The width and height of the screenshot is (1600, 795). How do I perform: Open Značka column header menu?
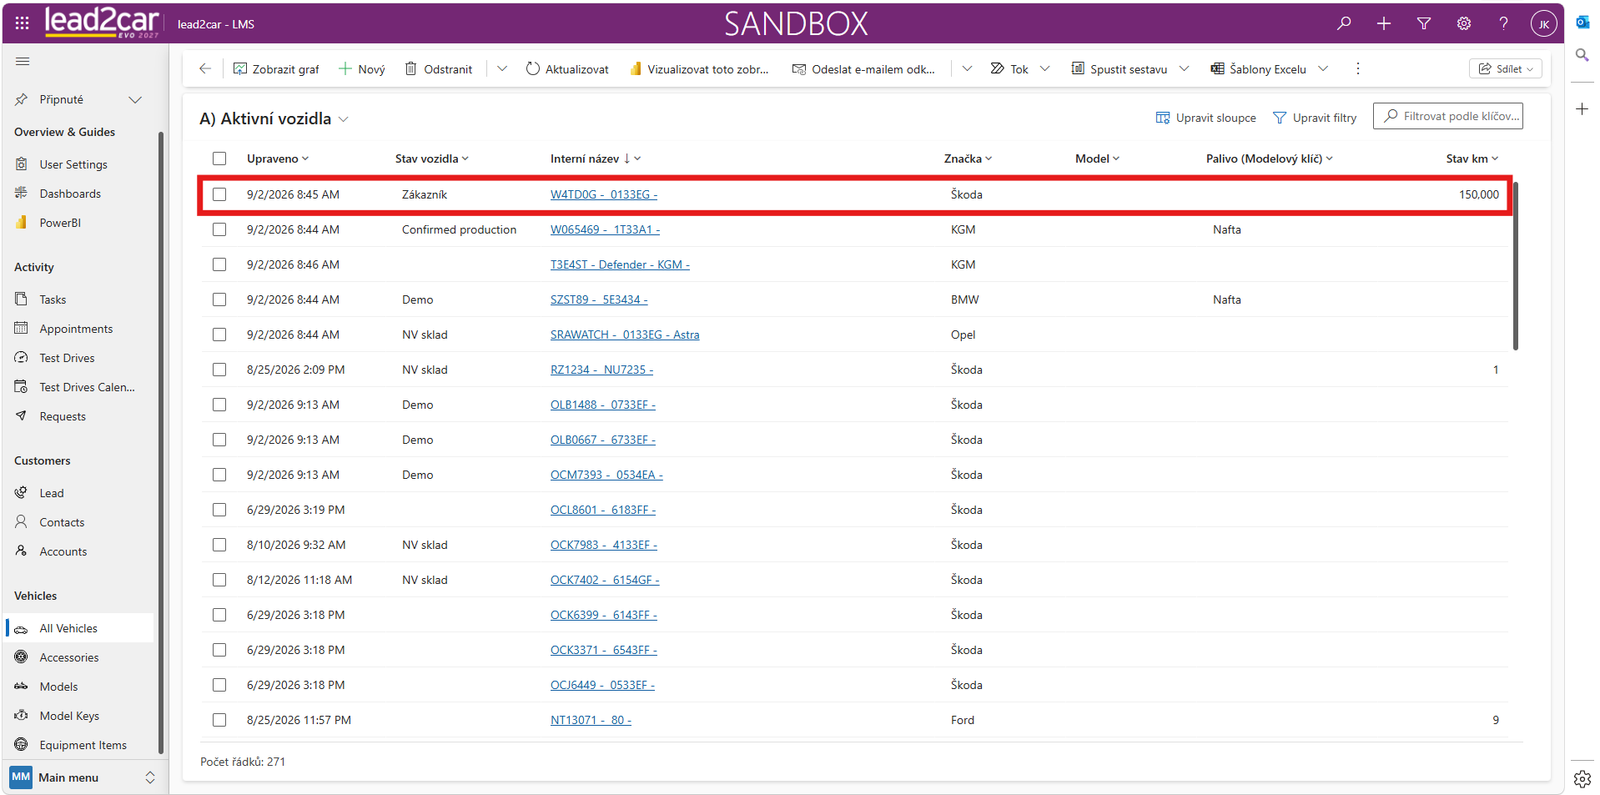[968, 159]
